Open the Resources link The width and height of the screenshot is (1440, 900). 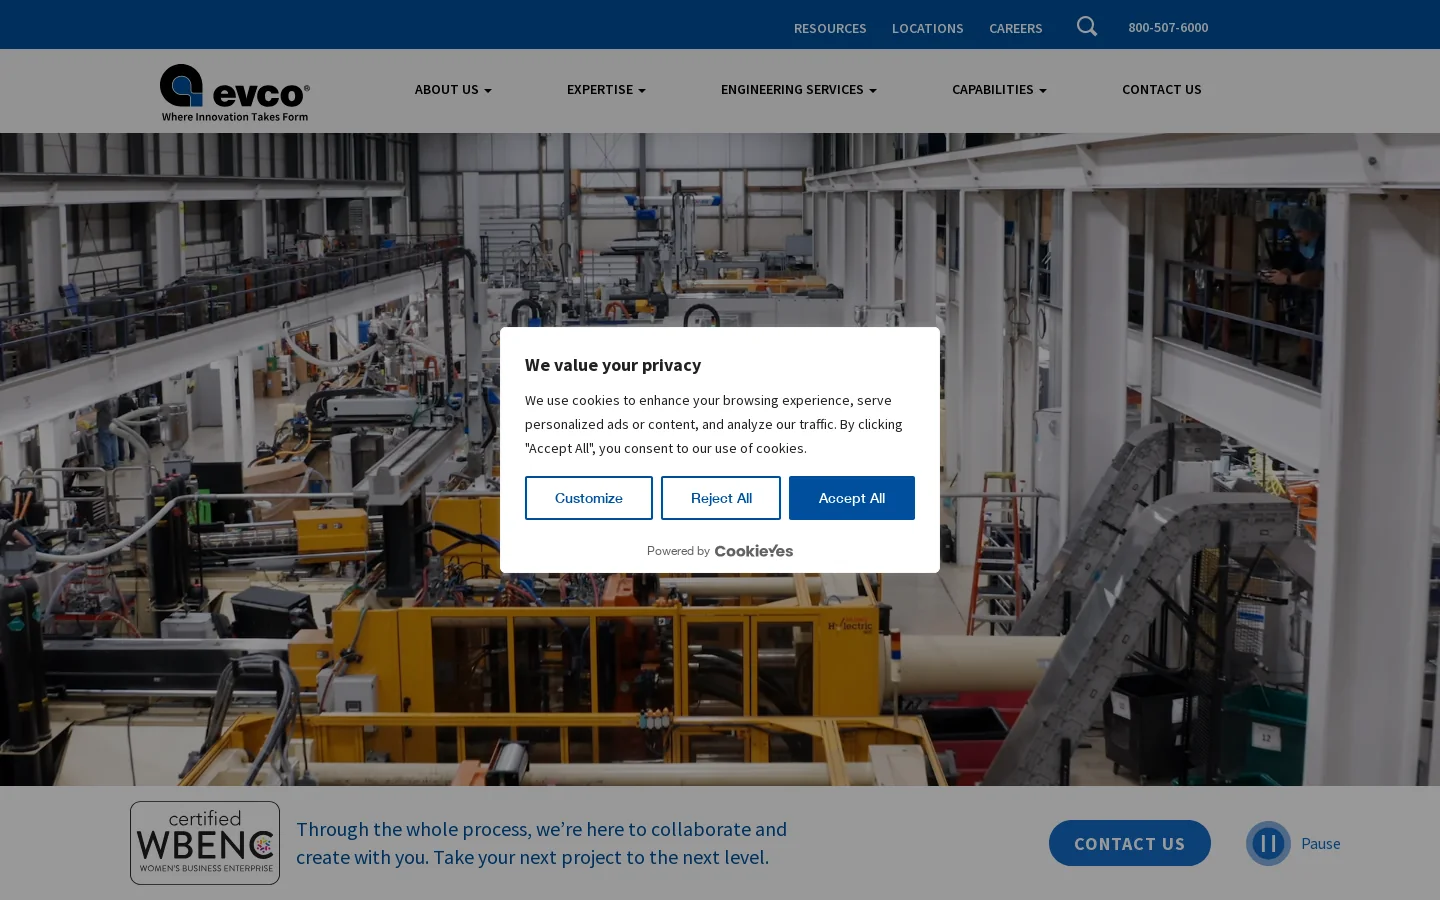click(x=830, y=28)
